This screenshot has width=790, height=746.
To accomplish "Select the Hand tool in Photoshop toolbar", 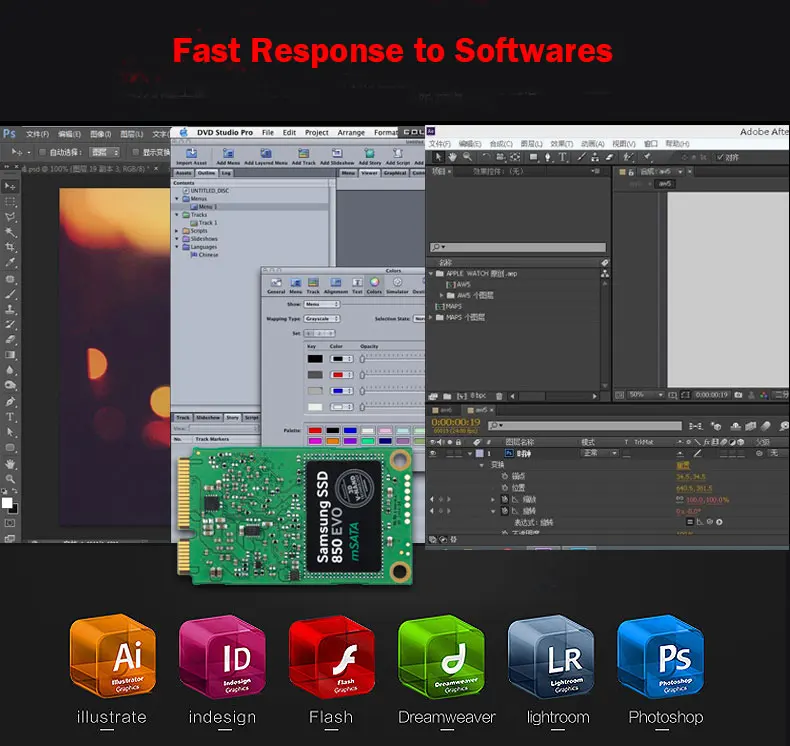I will 10,463.
